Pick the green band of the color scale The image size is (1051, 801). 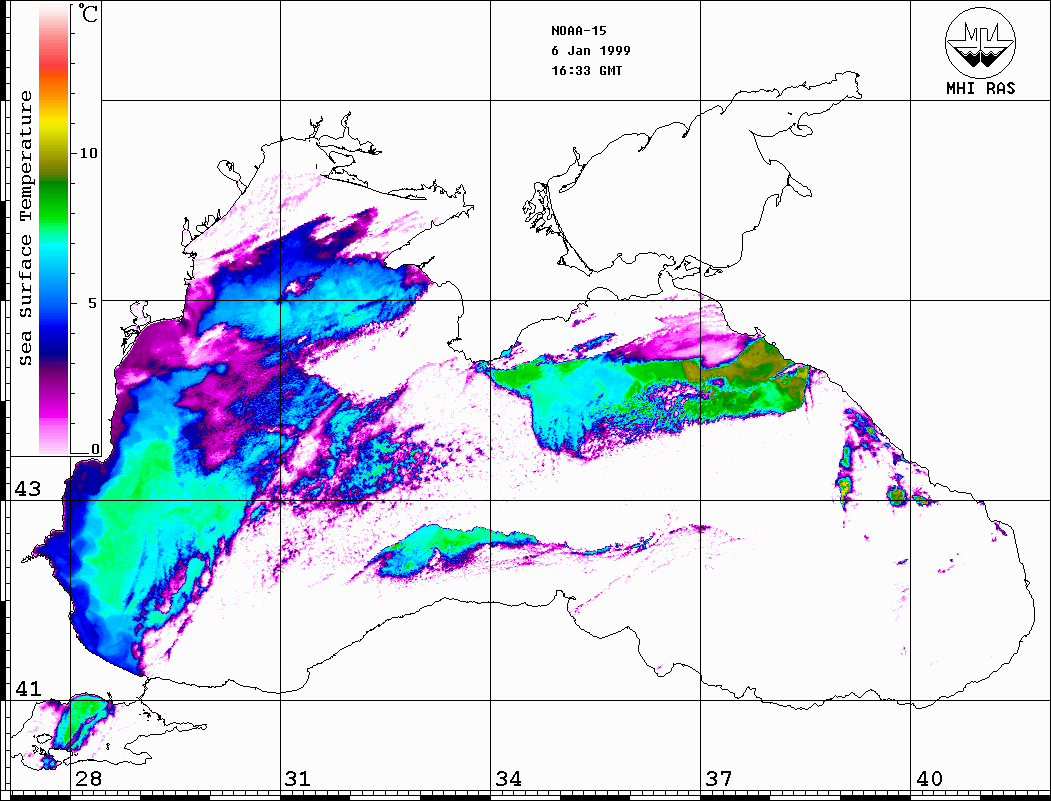point(54,201)
